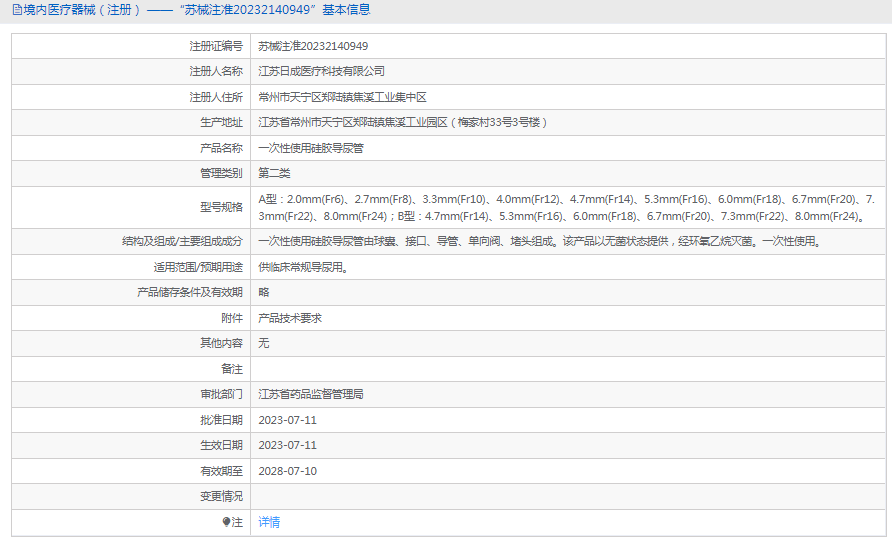
Task: Click the 有效期至 label
Action: pos(221,471)
